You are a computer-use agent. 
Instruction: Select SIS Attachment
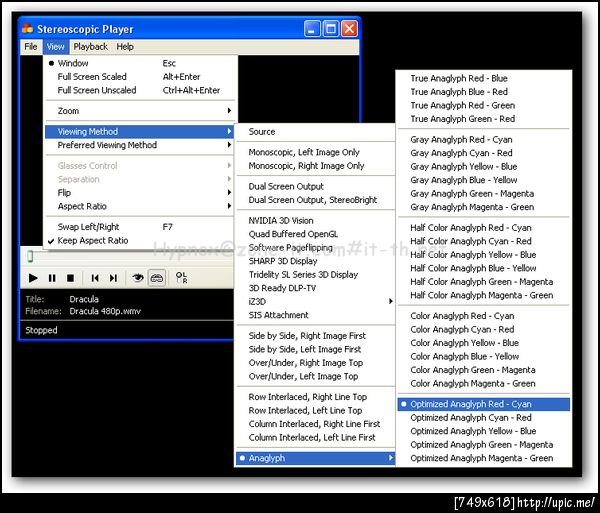(x=316, y=315)
